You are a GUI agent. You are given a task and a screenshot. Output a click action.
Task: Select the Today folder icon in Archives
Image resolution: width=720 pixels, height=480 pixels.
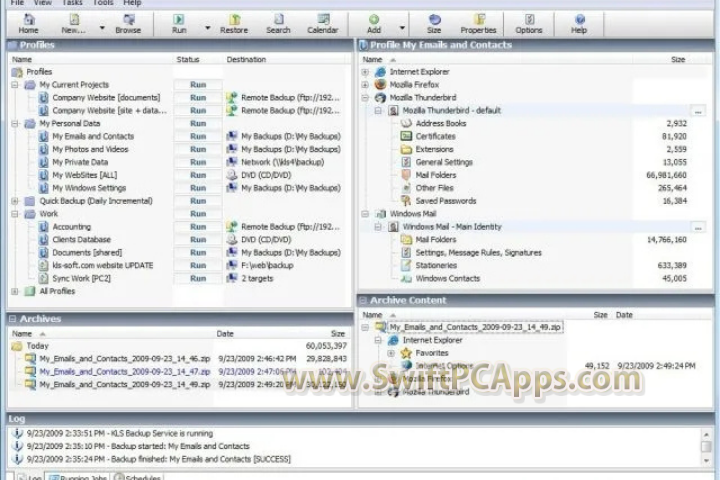click(x=17, y=346)
